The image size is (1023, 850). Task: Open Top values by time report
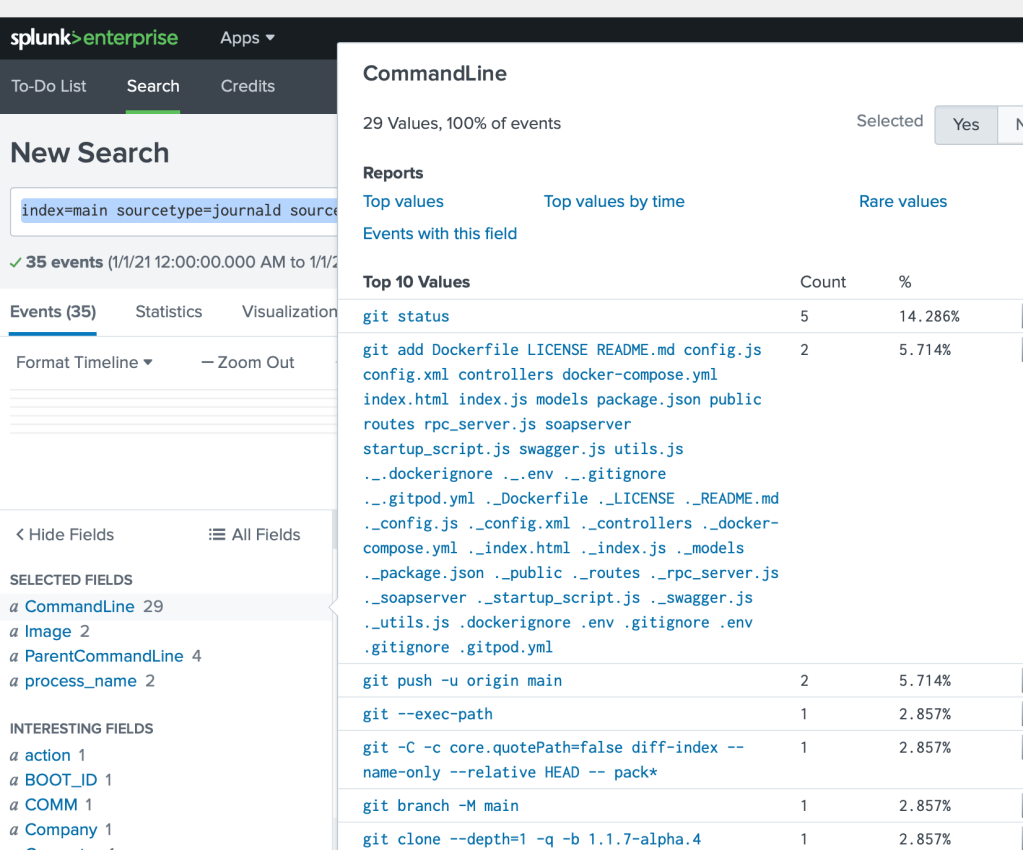tap(614, 201)
